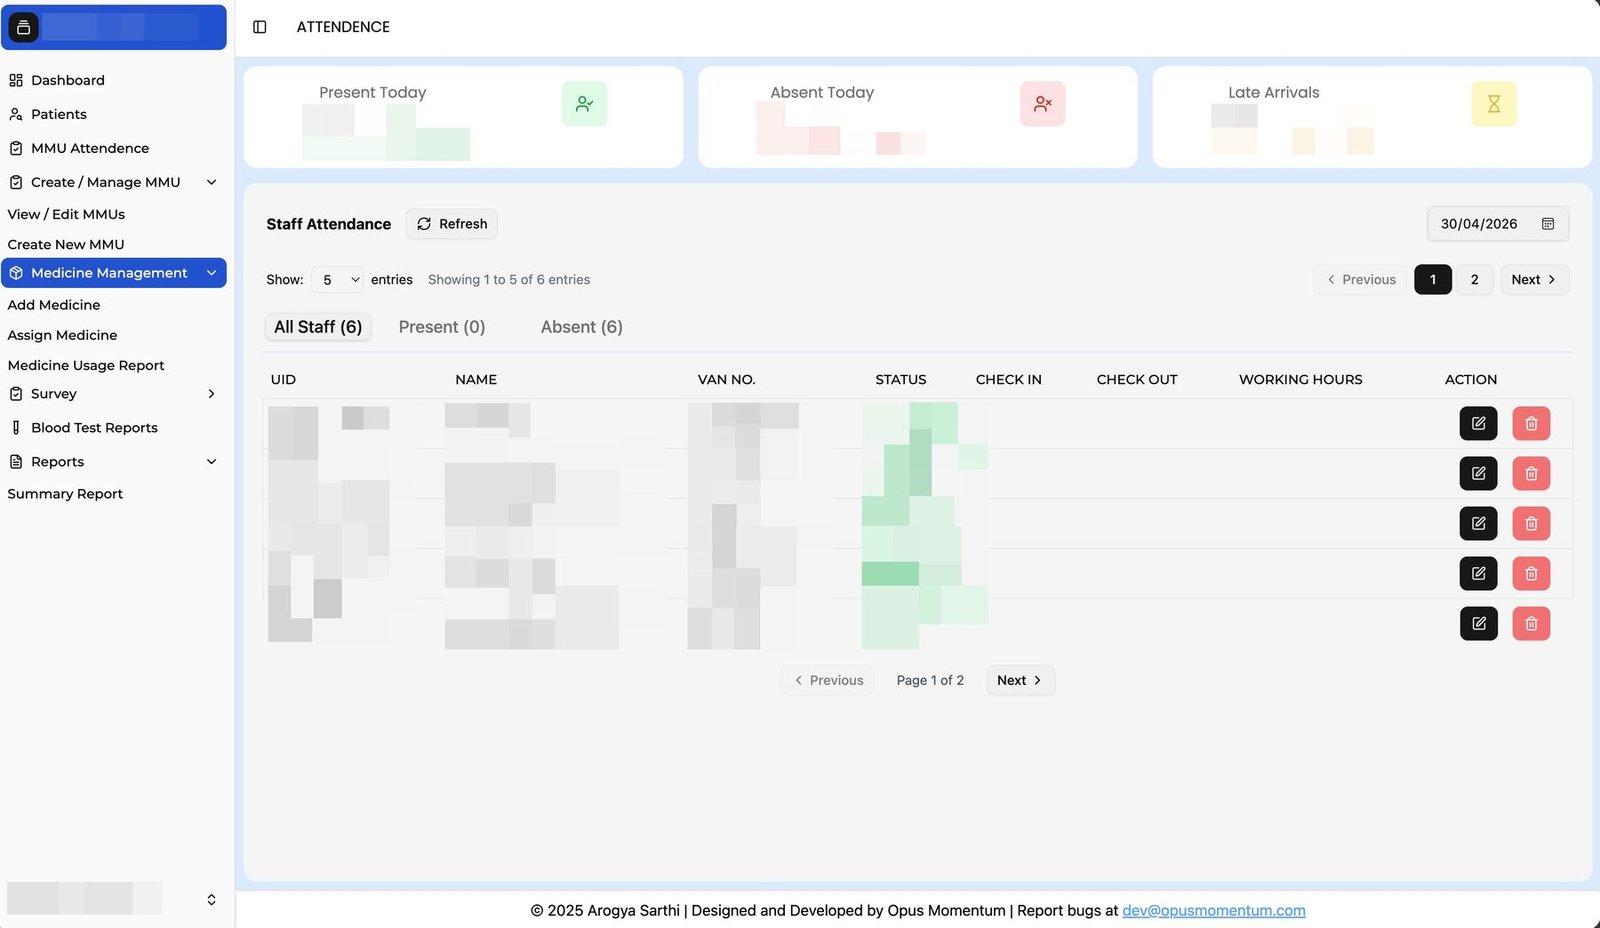Click the Late Arrivals hourglass icon
1600x928 pixels.
point(1494,104)
